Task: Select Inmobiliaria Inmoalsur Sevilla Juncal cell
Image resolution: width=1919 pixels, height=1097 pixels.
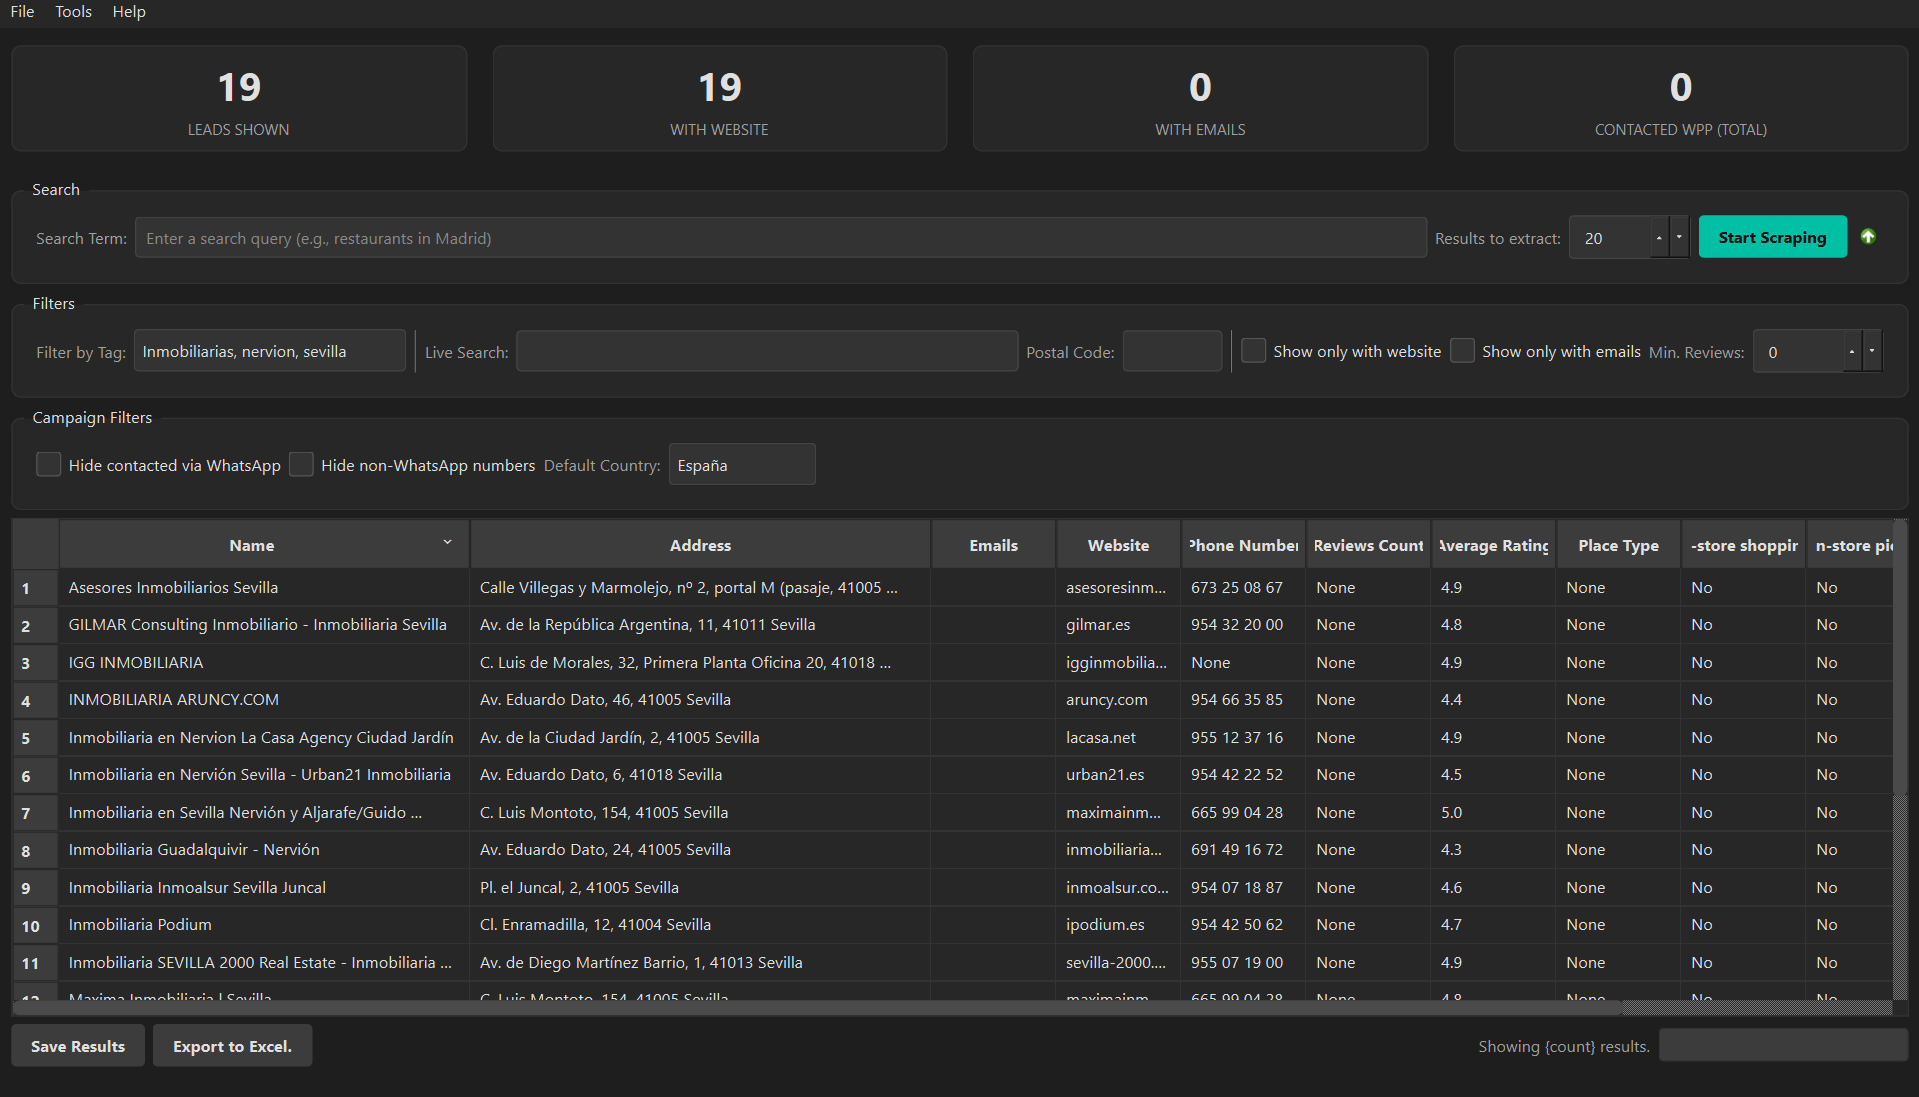Action: click(265, 888)
